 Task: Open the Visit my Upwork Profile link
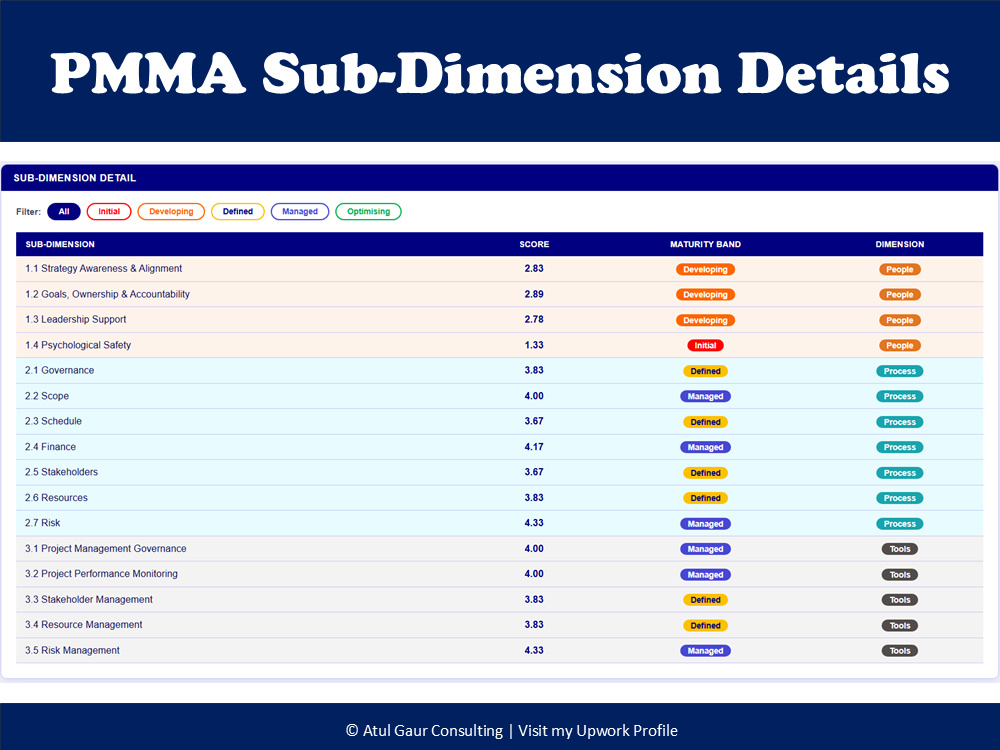pyautogui.click(x=598, y=730)
